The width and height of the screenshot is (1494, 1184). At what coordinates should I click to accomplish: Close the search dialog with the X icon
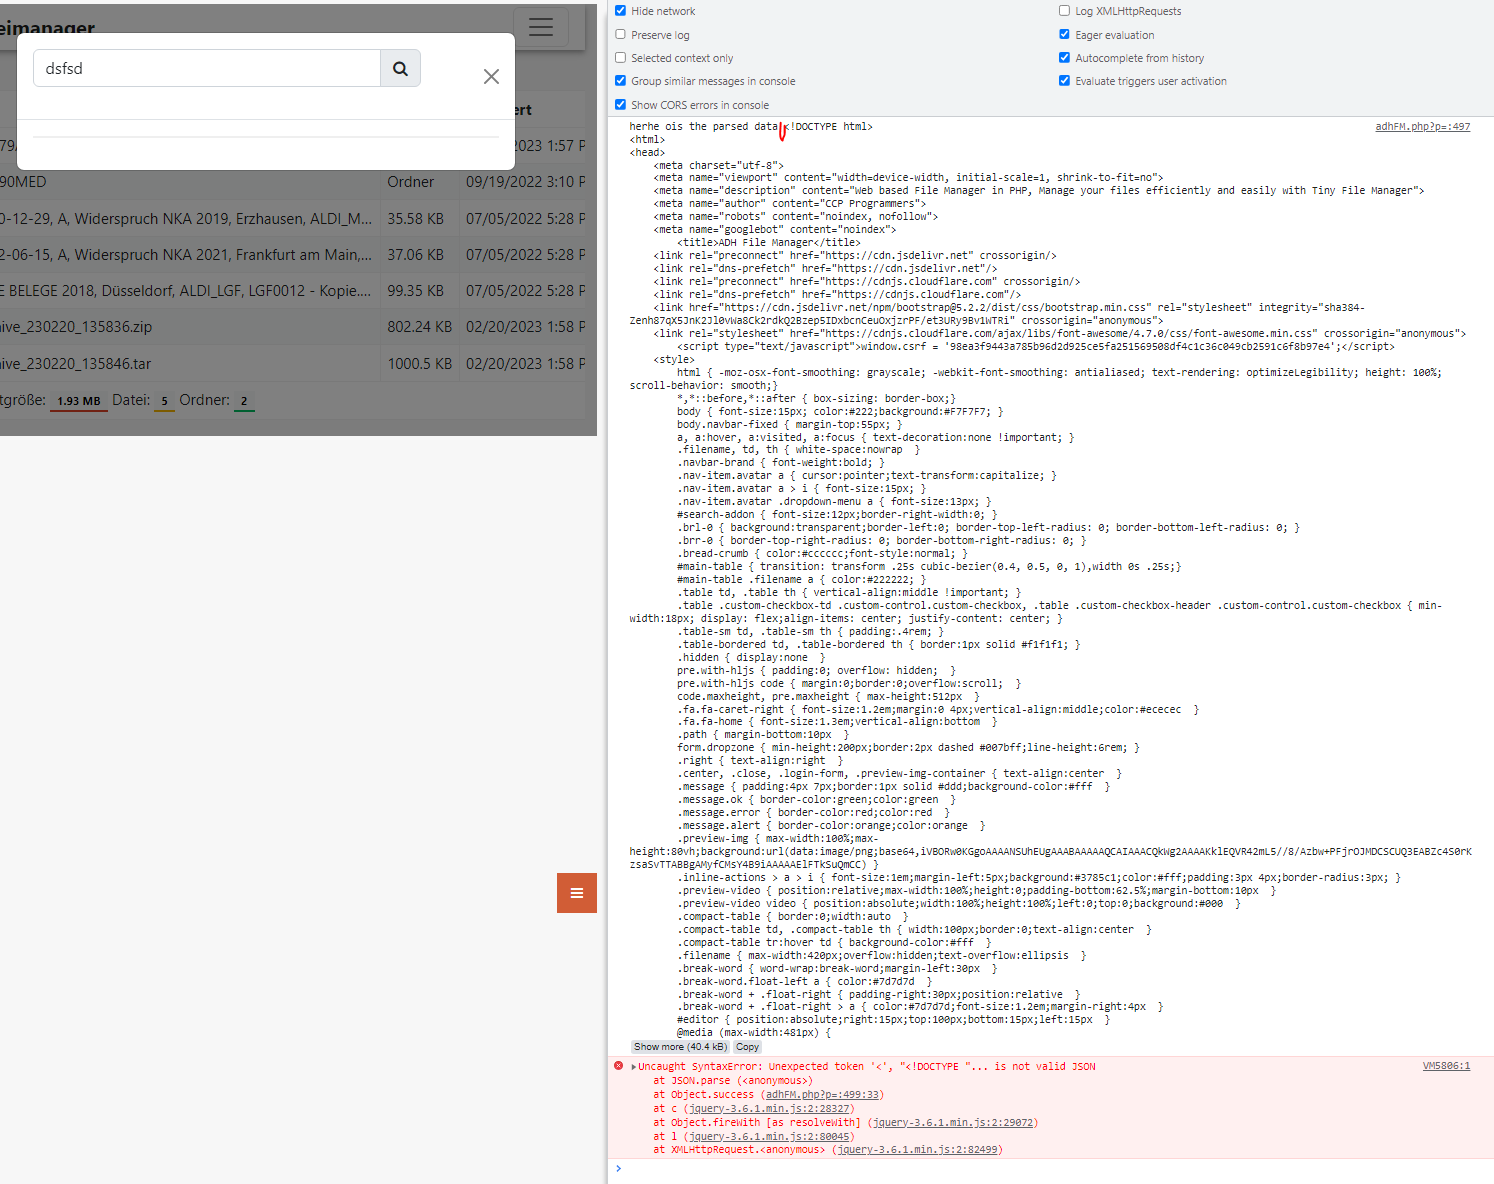(x=491, y=76)
